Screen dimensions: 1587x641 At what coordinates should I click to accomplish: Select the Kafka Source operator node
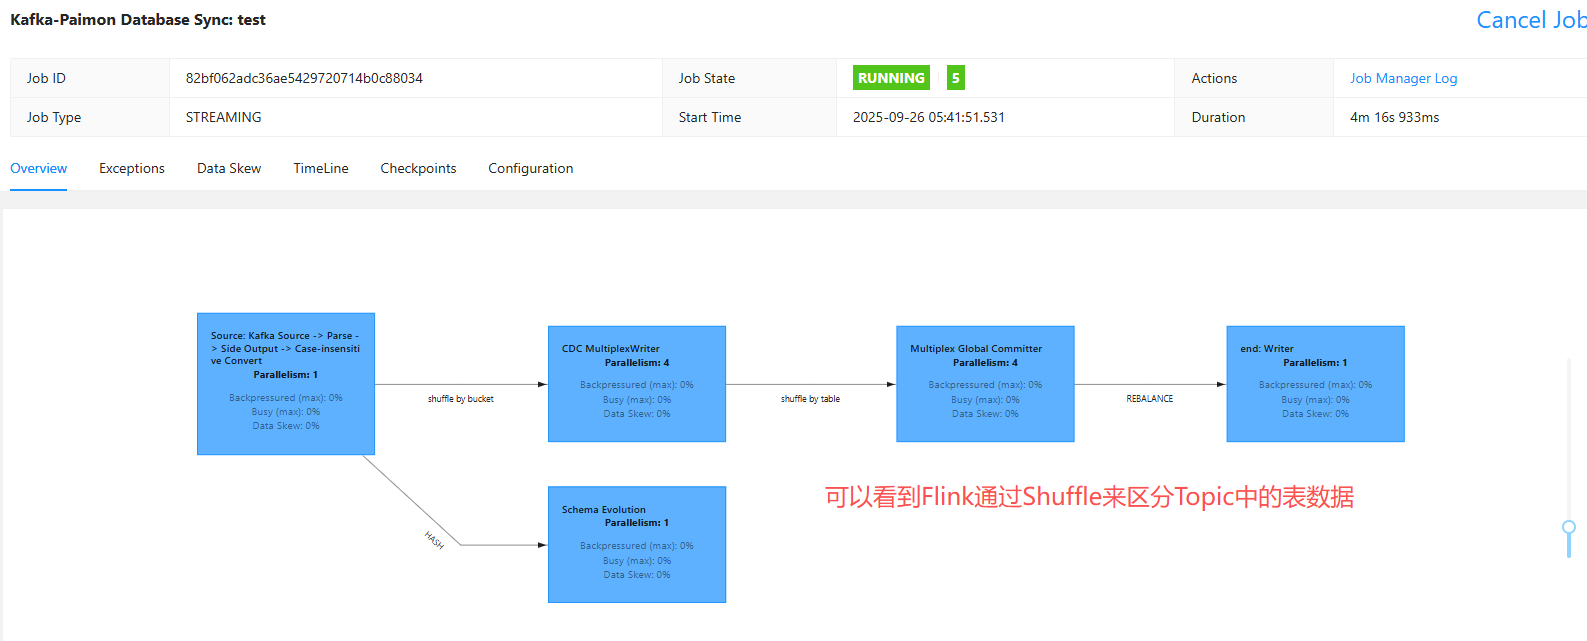coord(286,384)
